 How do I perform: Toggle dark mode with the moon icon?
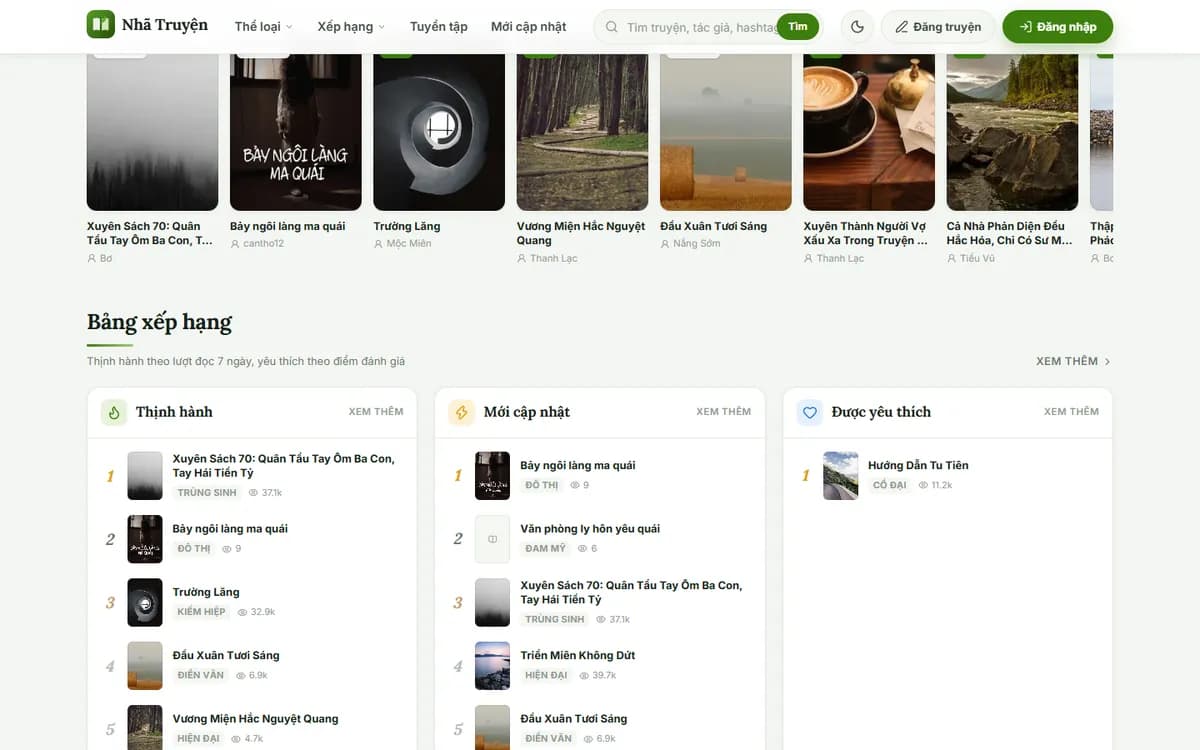tap(857, 27)
